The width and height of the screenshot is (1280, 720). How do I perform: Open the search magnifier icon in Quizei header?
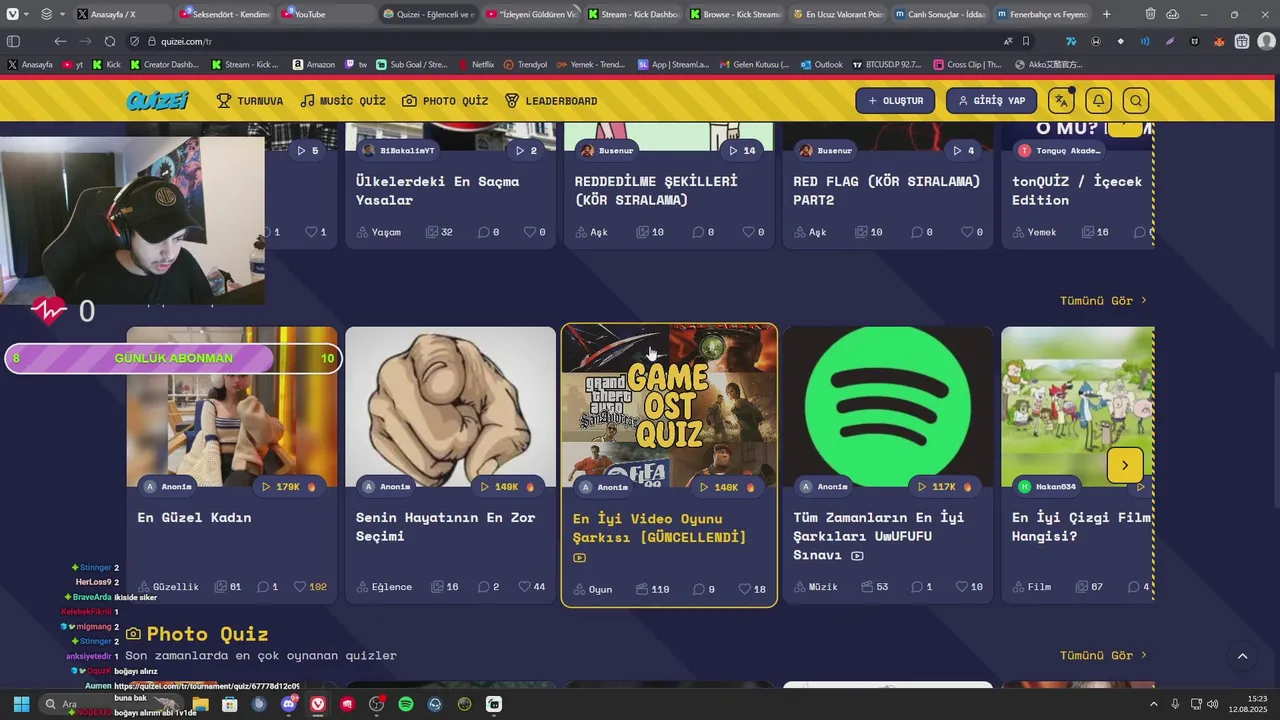1136,101
